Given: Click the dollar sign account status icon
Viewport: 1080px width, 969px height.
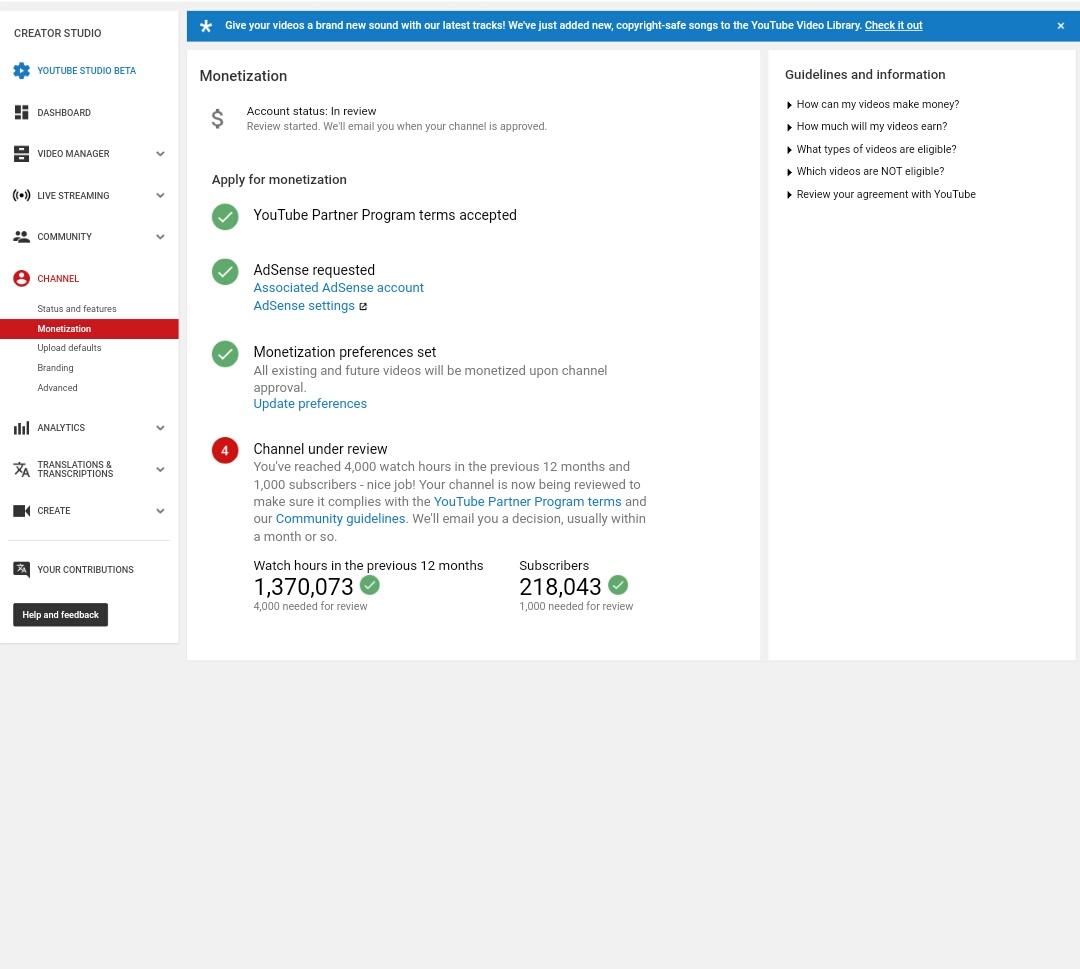Looking at the screenshot, I should point(217,118).
